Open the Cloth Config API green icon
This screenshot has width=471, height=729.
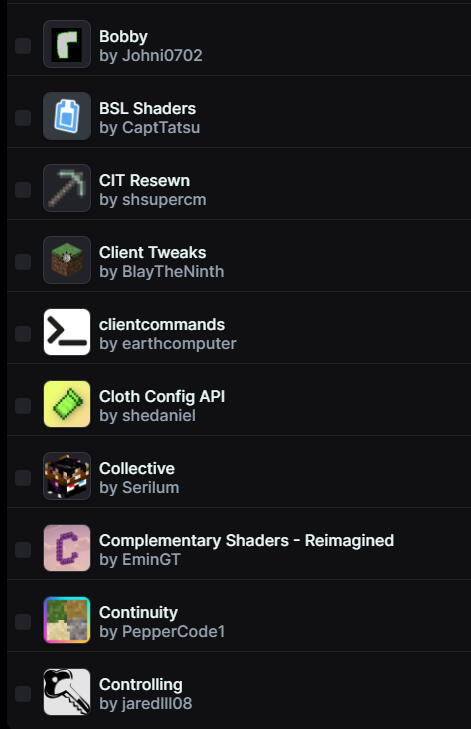(67, 404)
